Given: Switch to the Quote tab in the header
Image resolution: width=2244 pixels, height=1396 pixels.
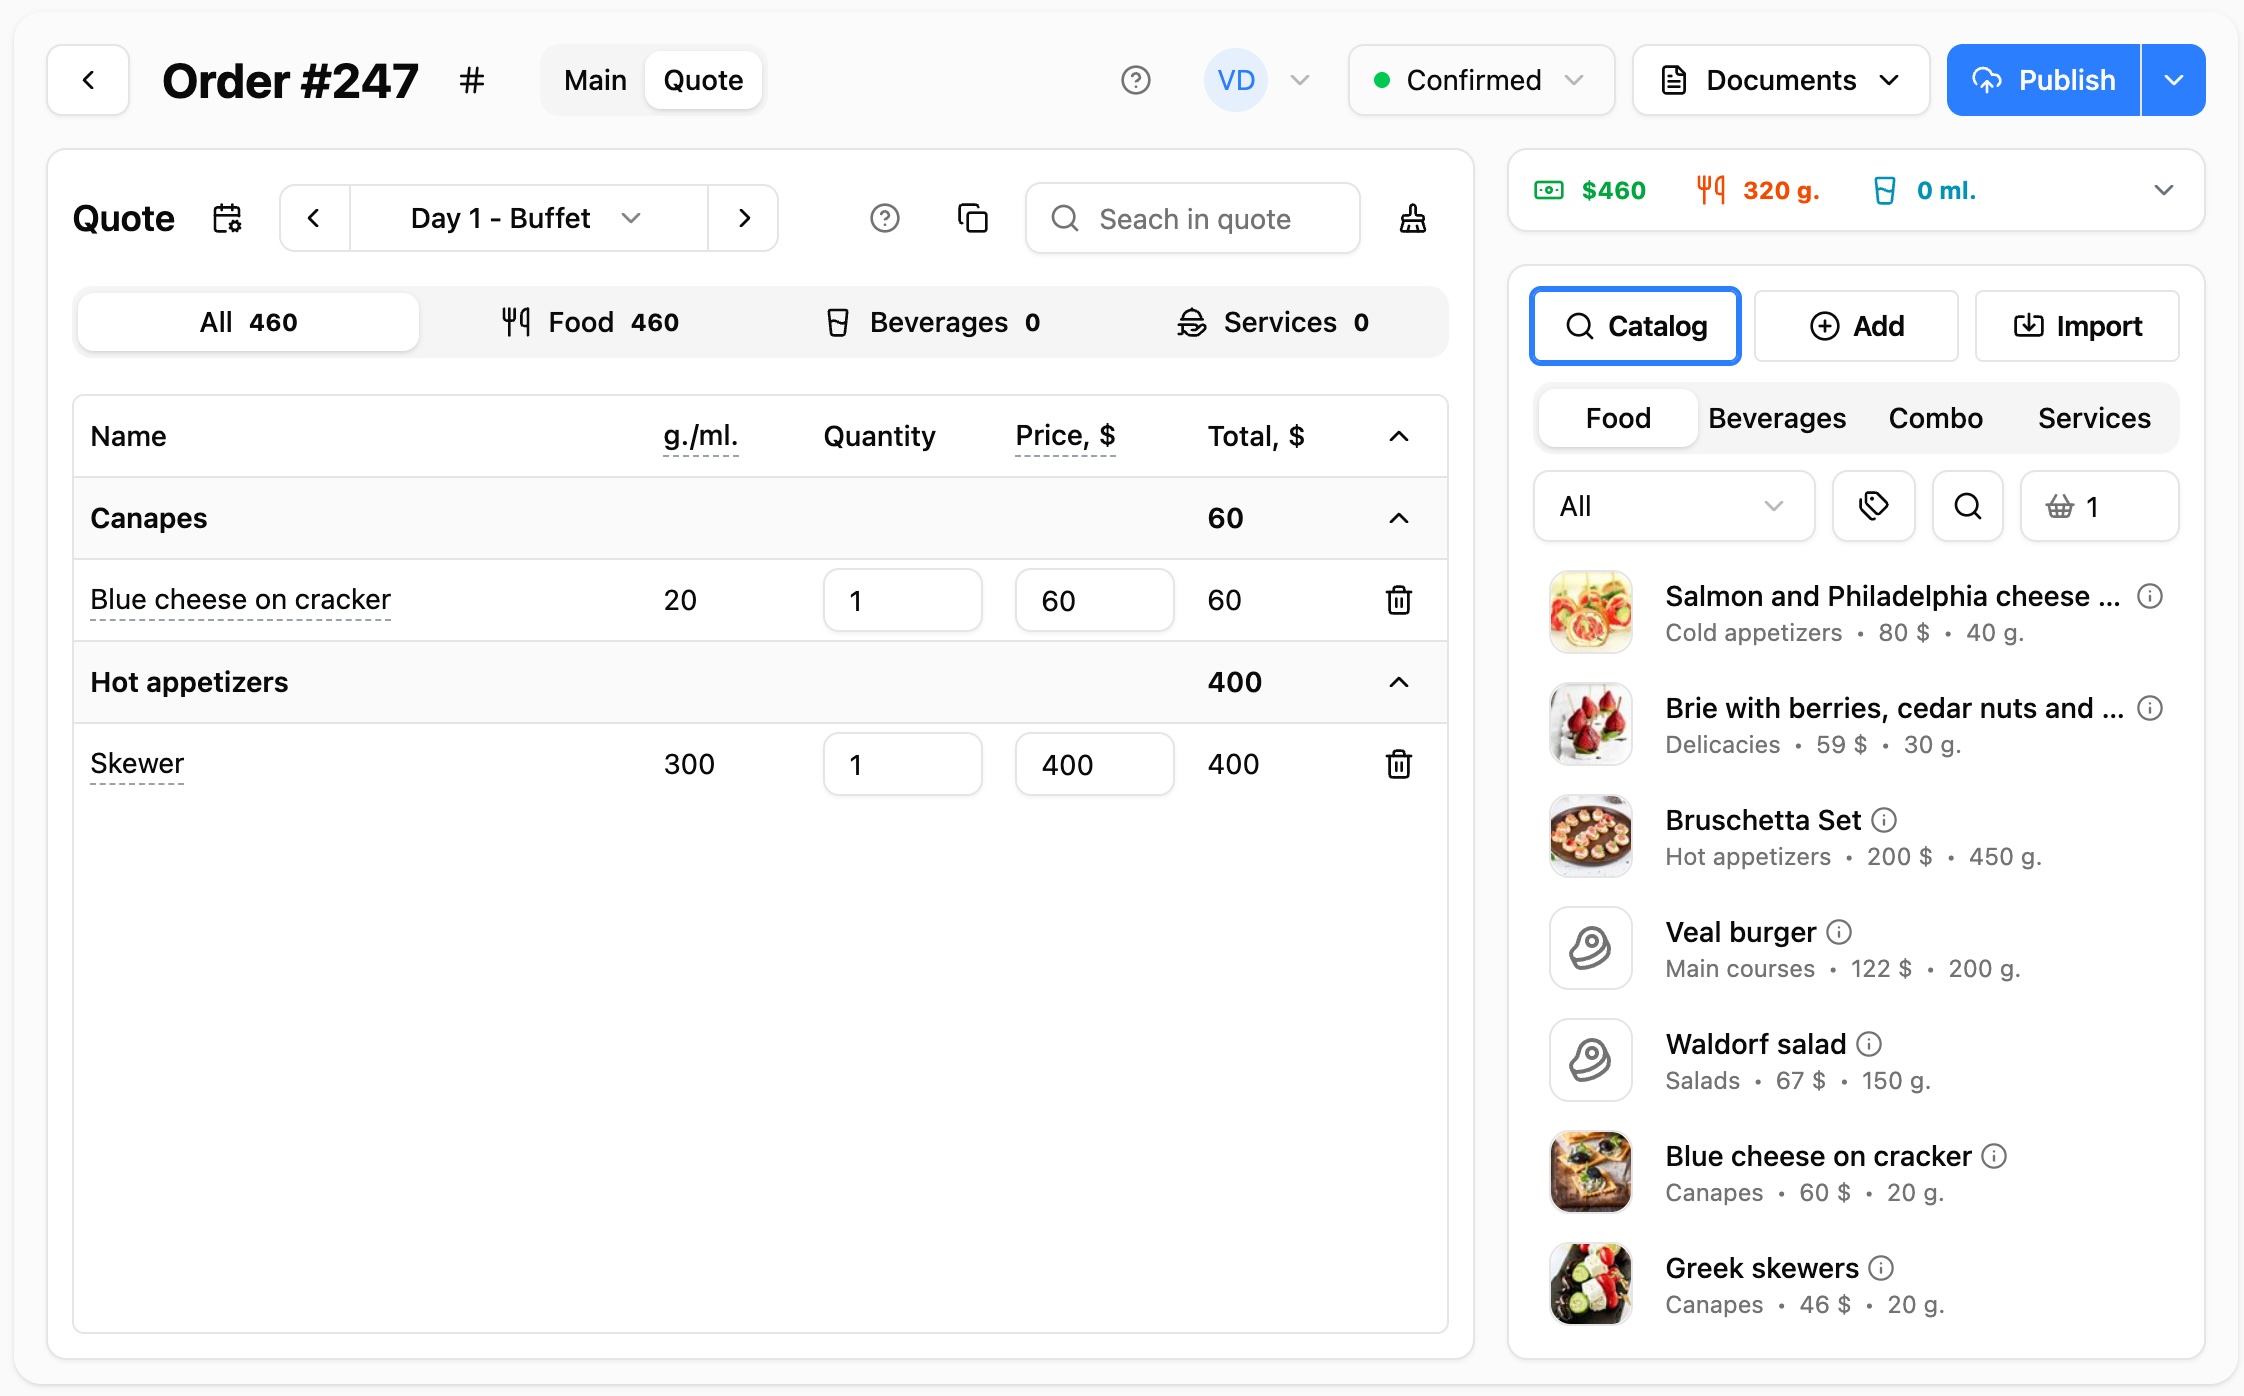Looking at the screenshot, I should (703, 80).
